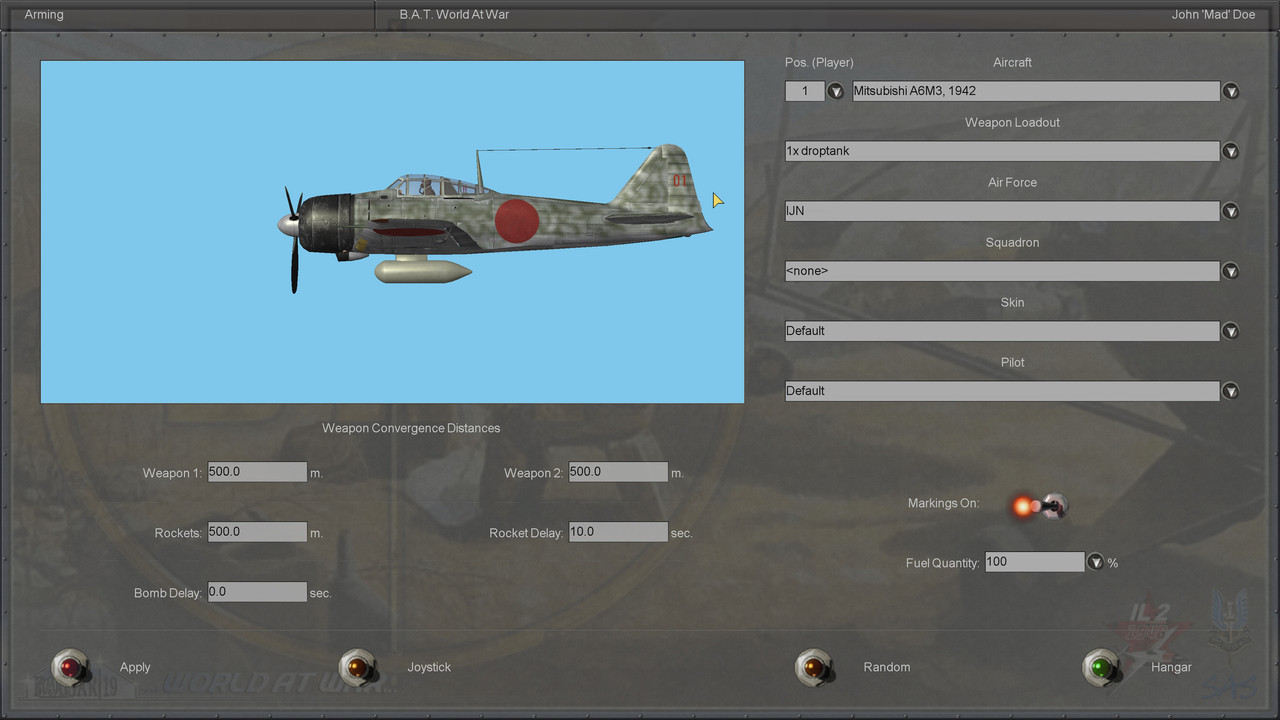This screenshot has width=1280, height=720.
Task: Click the Bomb Delay input field
Action: coord(257,592)
